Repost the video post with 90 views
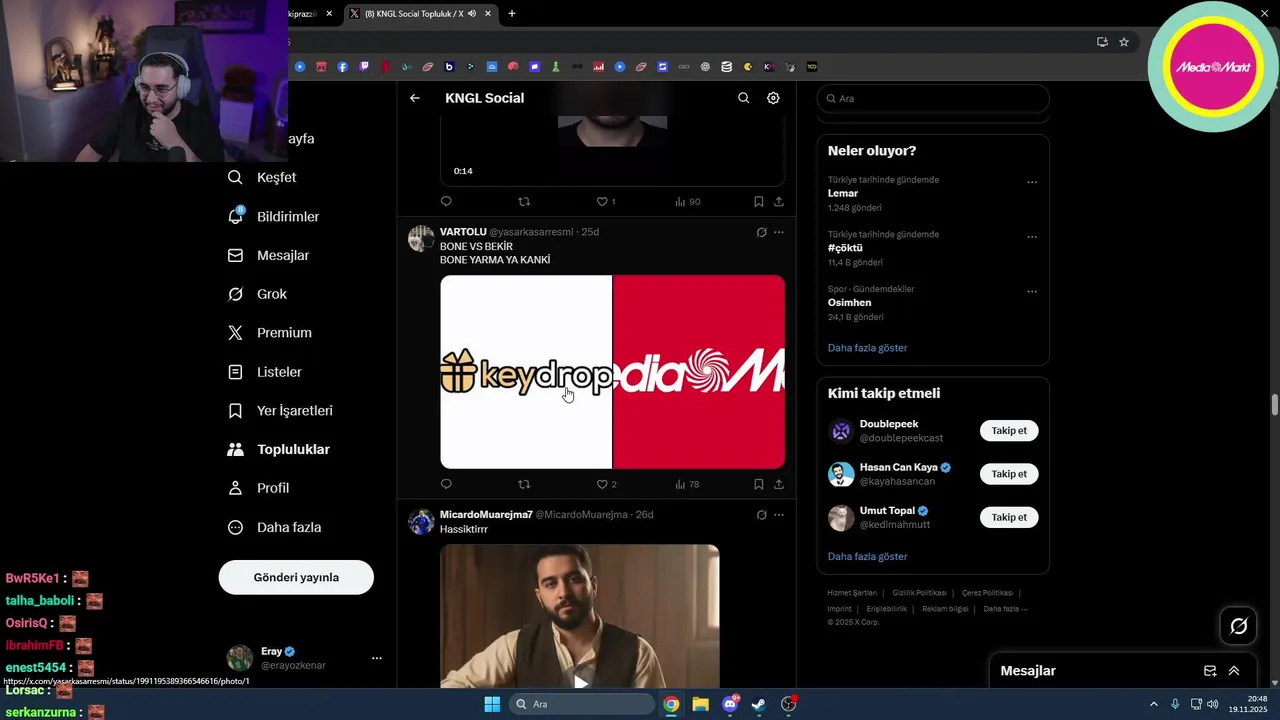 524,201
